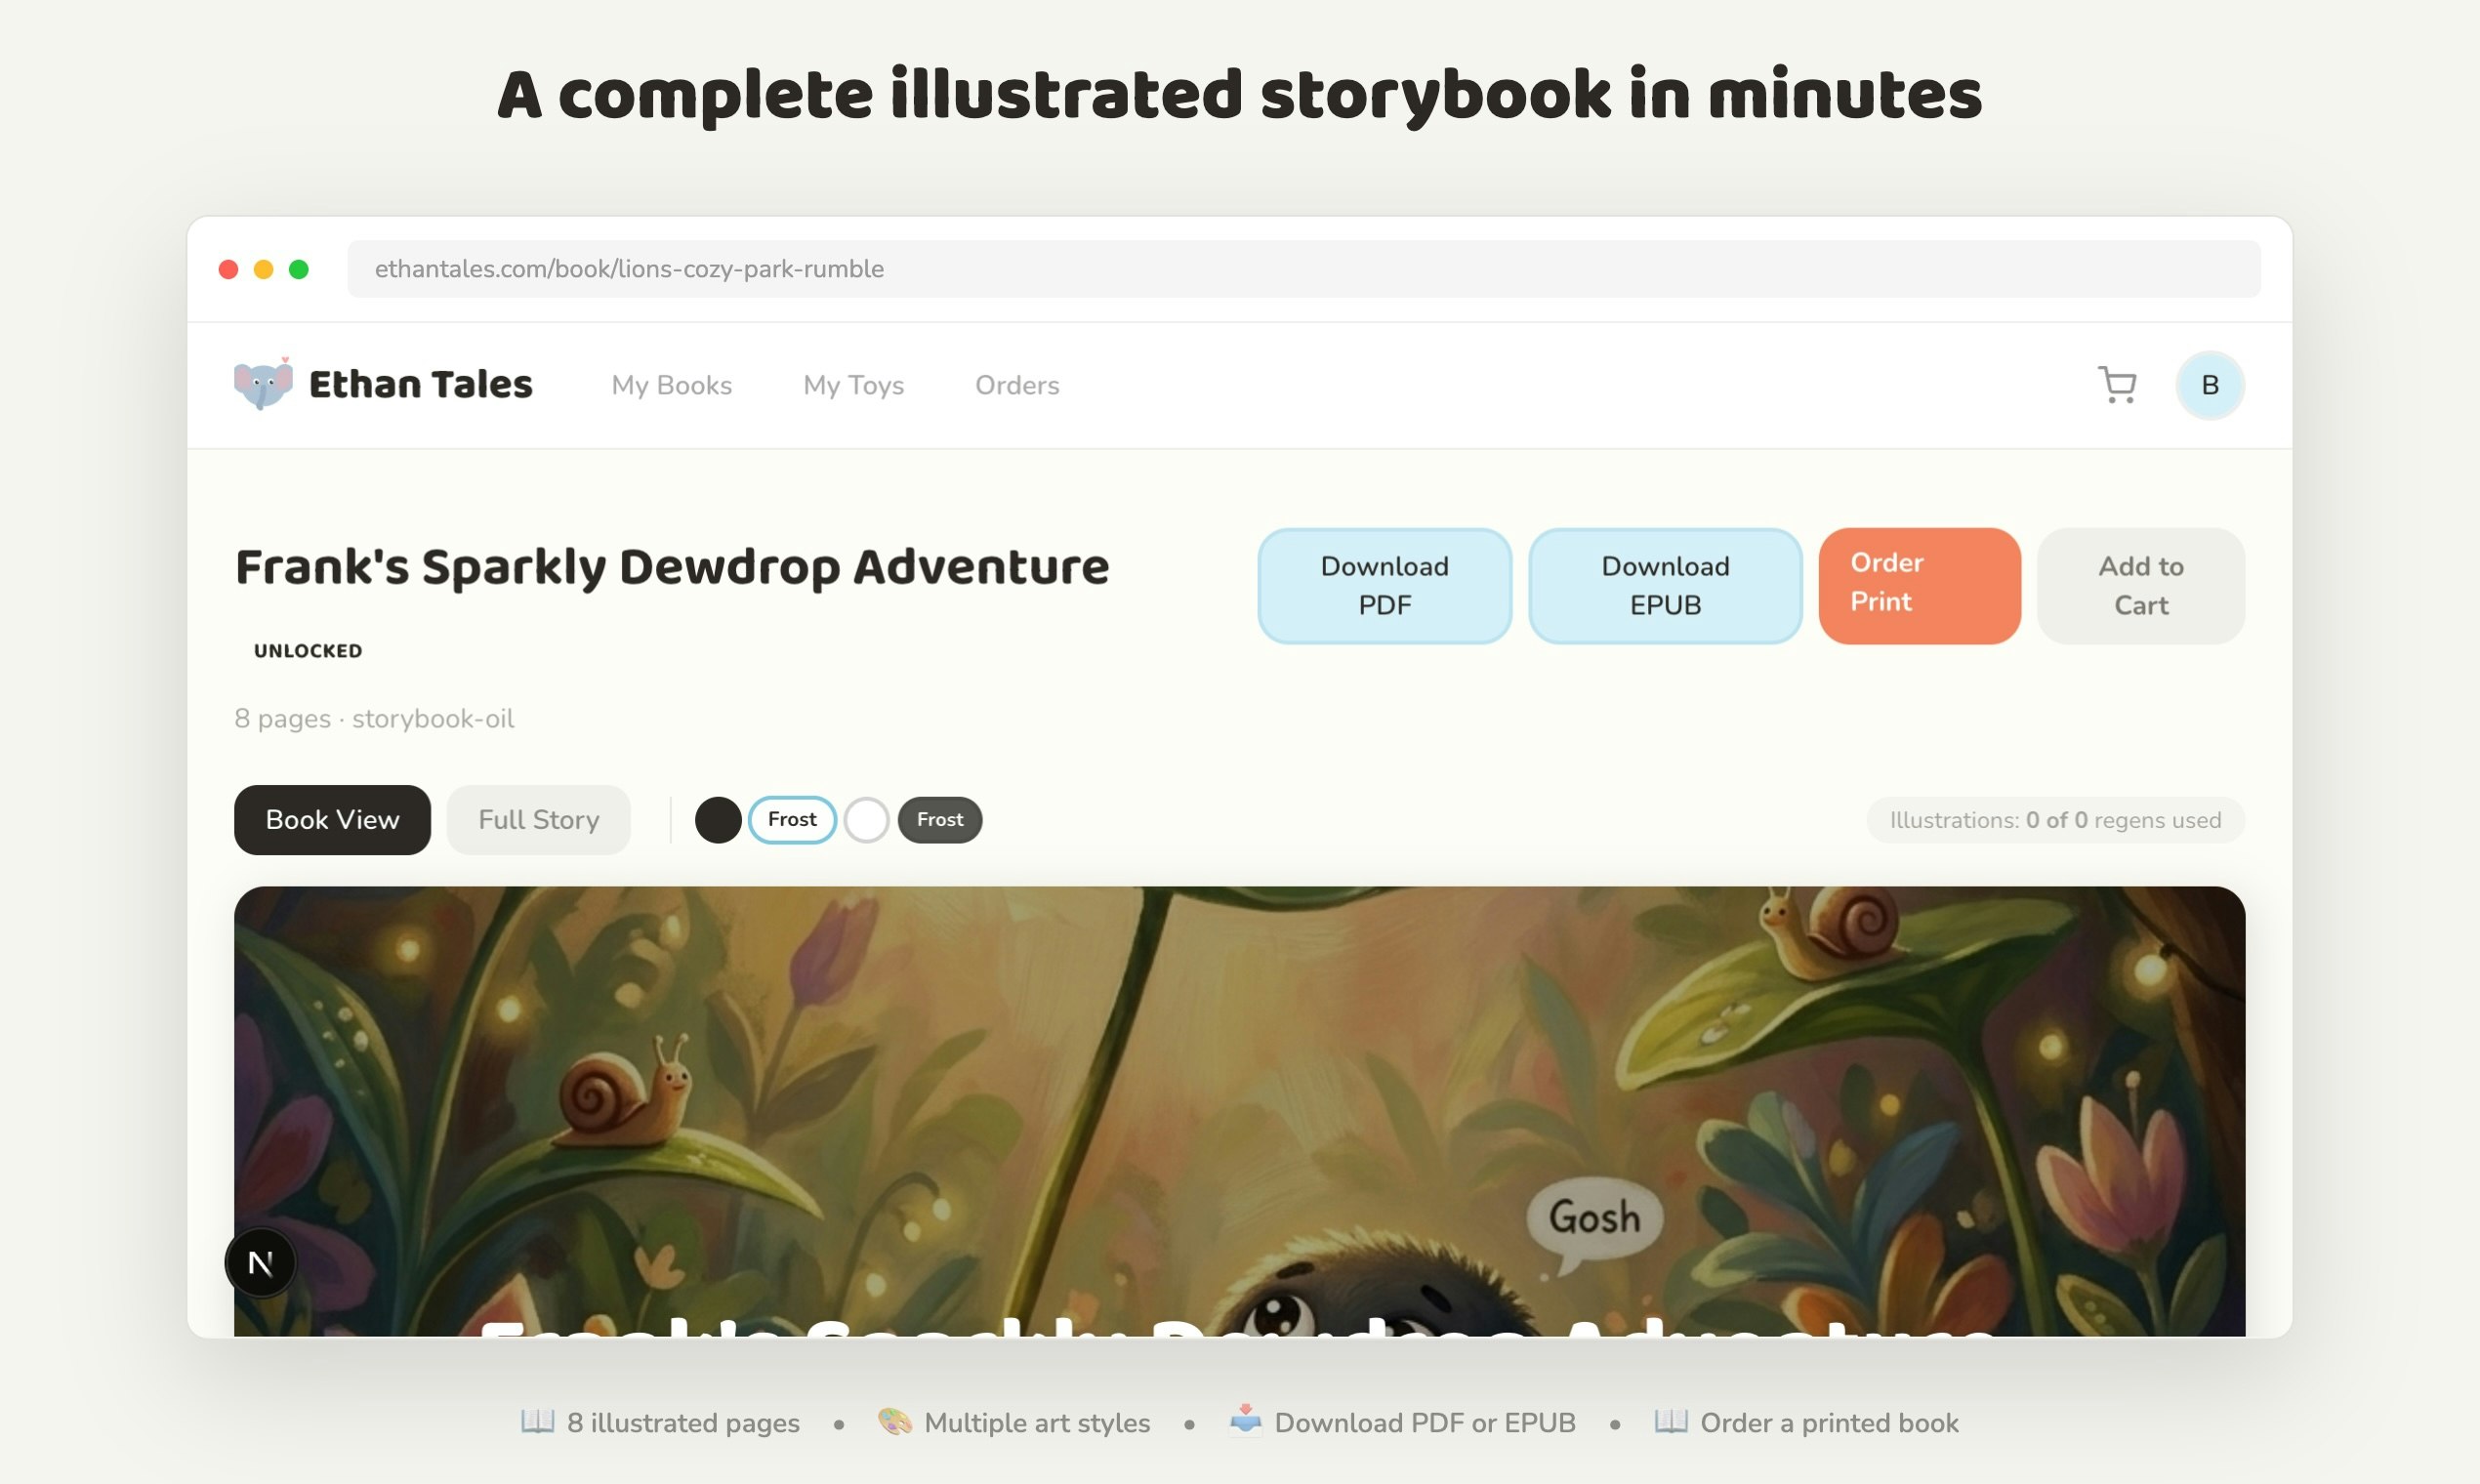Click the green window maximize dot
The image size is (2480, 1484).
298,269
